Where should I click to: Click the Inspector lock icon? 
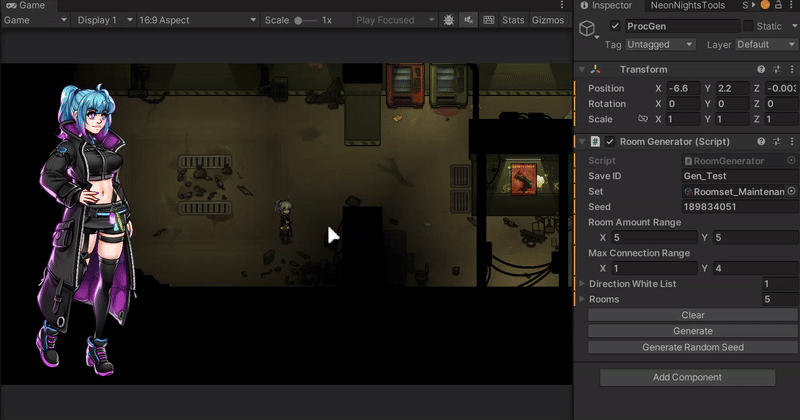pos(776,5)
